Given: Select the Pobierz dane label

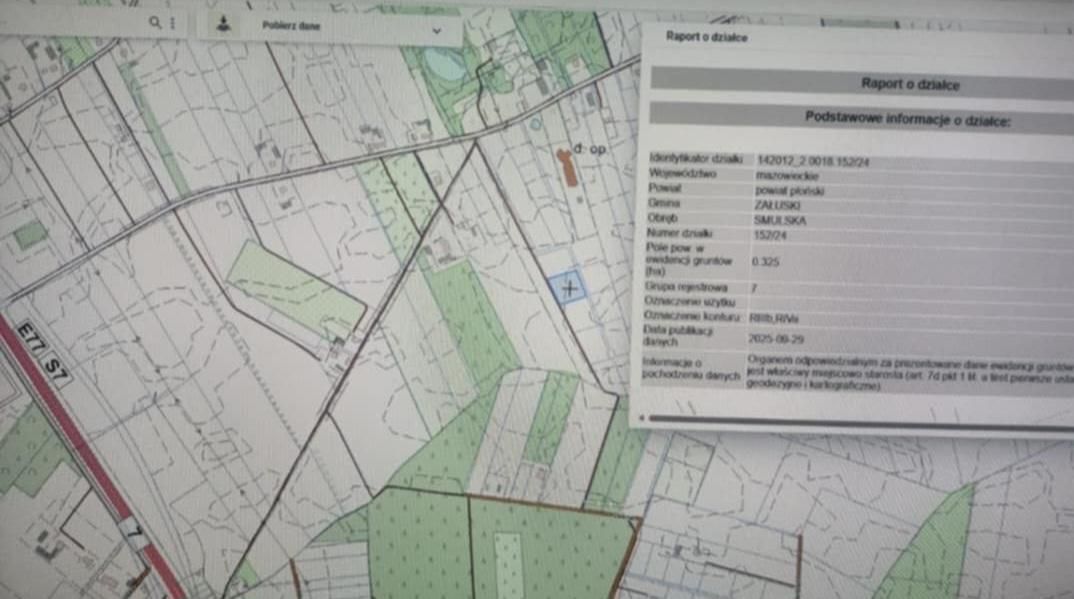Looking at the screenshot, I should (291, 25).
